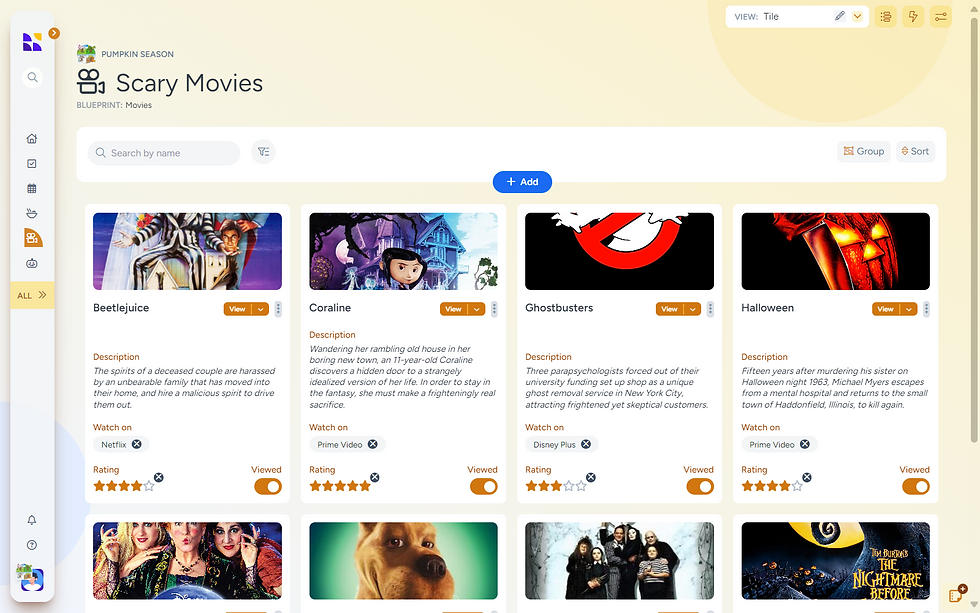
Task: Set Ghostbusters rating to the fourth star
Action: click(x=569, y=486)
